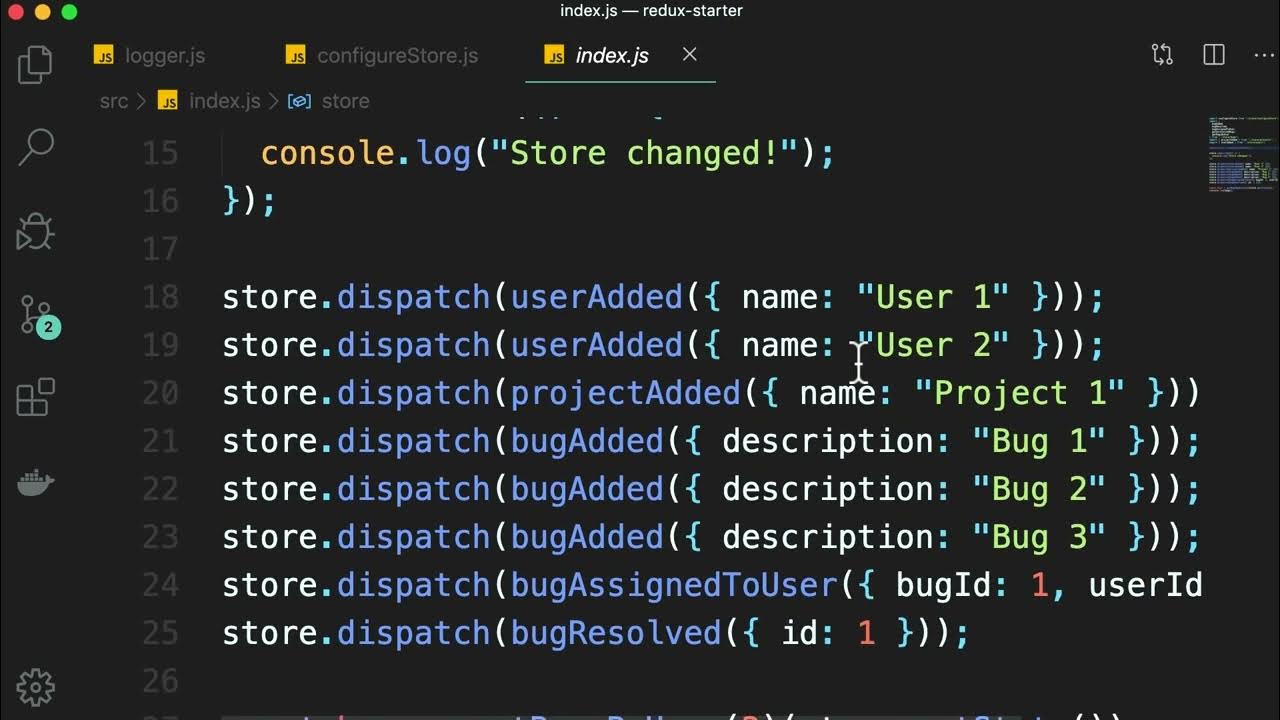Click the index.js breadcrumb item

pos(224,101)
